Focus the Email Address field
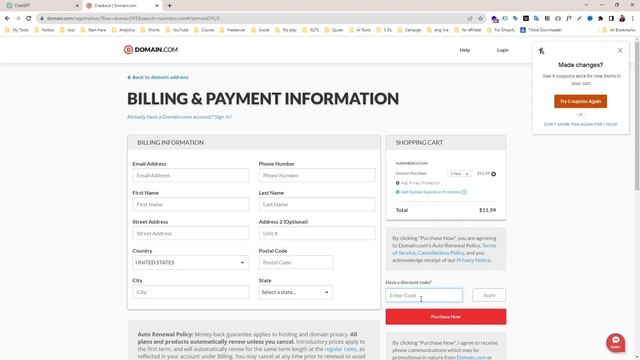The width and height of the screenshot is (640, 360). [x=190, y=176]
